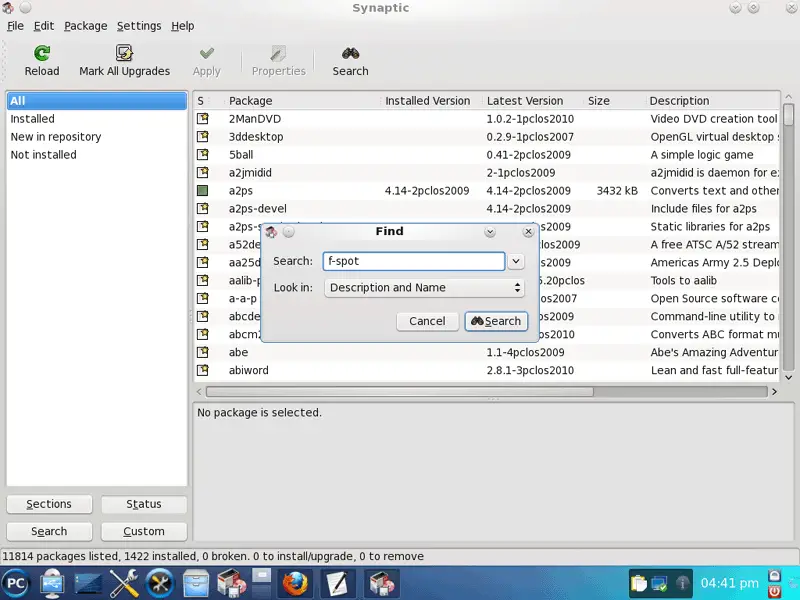Sort by Latest Version column header
Viewport: 800px width, 600px height.
[x=533, y=101]
